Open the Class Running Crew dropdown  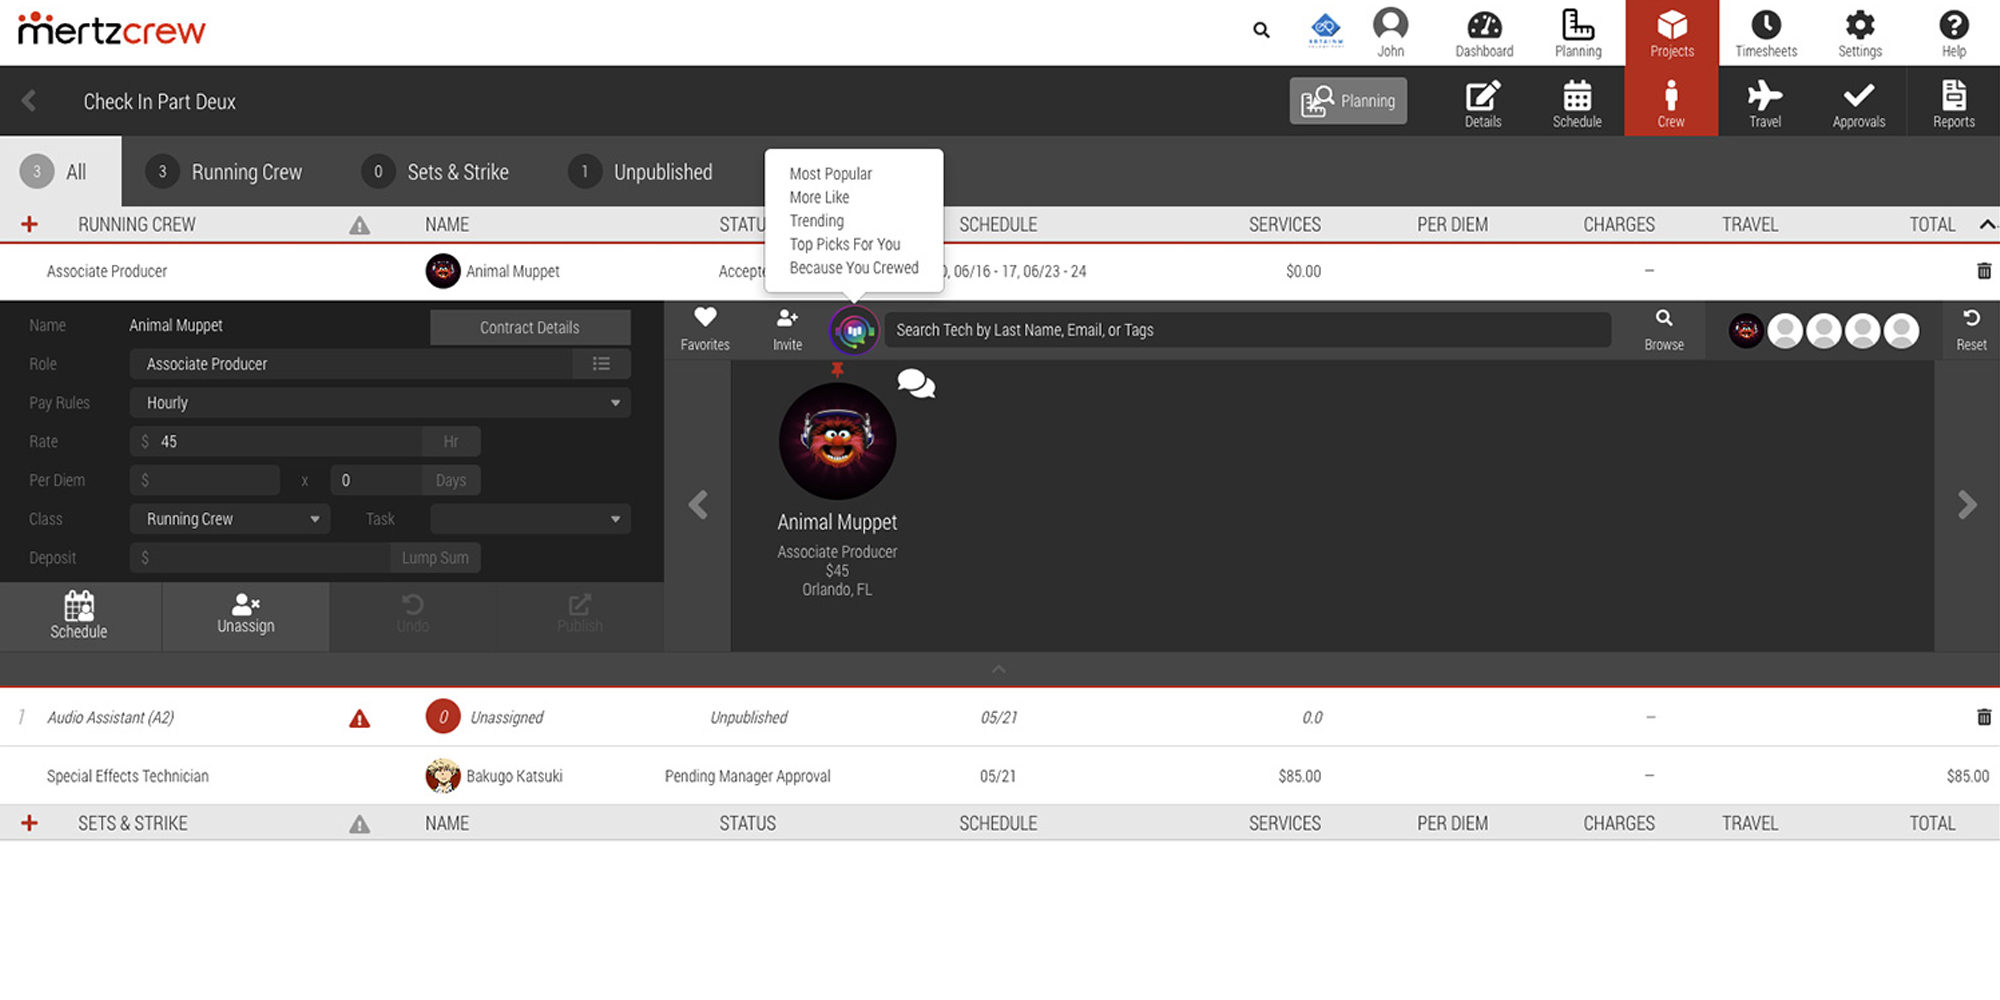click(230, 519)
